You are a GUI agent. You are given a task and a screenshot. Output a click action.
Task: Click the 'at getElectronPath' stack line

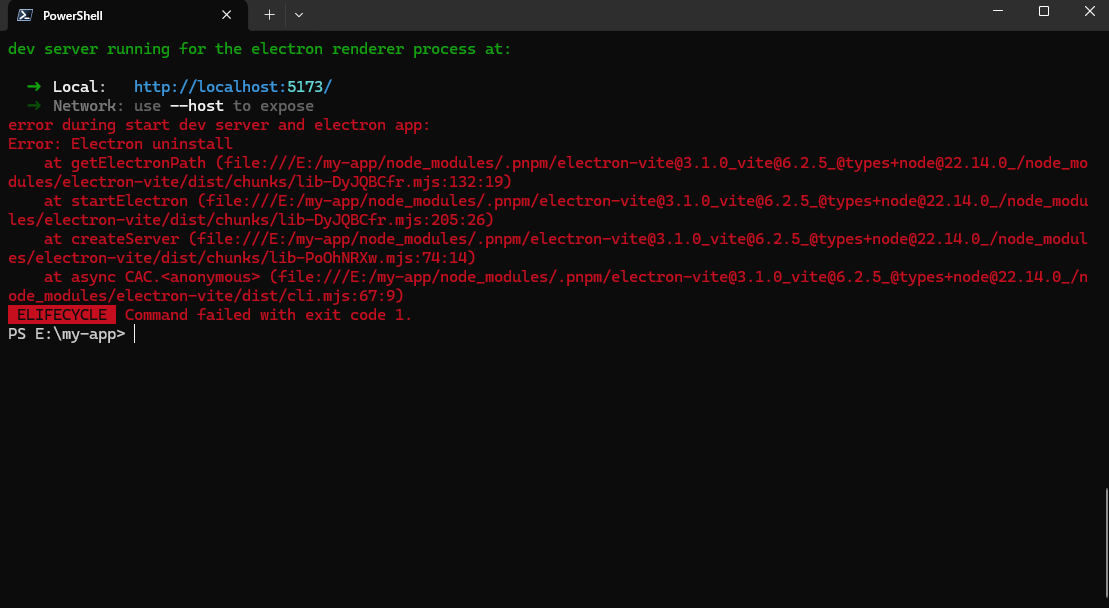[548, 172]
